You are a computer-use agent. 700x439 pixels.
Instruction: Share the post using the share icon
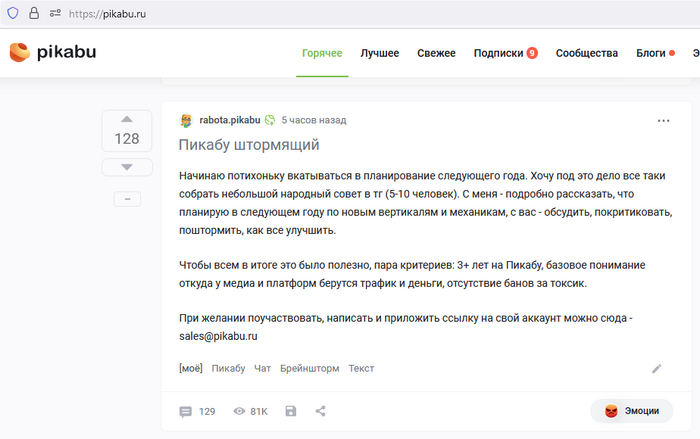click(321, 411)
